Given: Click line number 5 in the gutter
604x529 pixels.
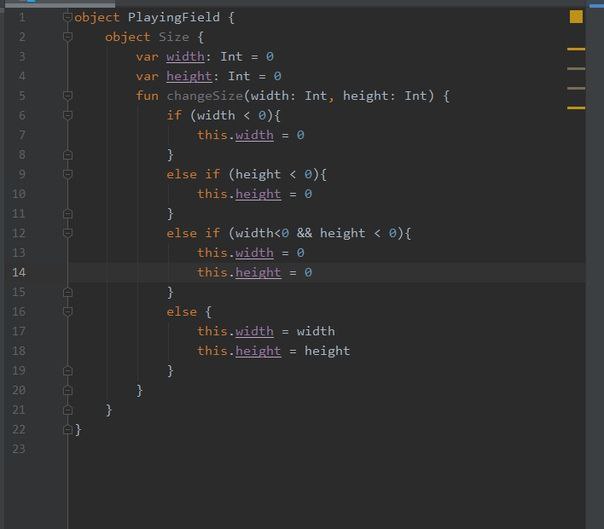Looking at the screenshot, I should tap(22, 96).
